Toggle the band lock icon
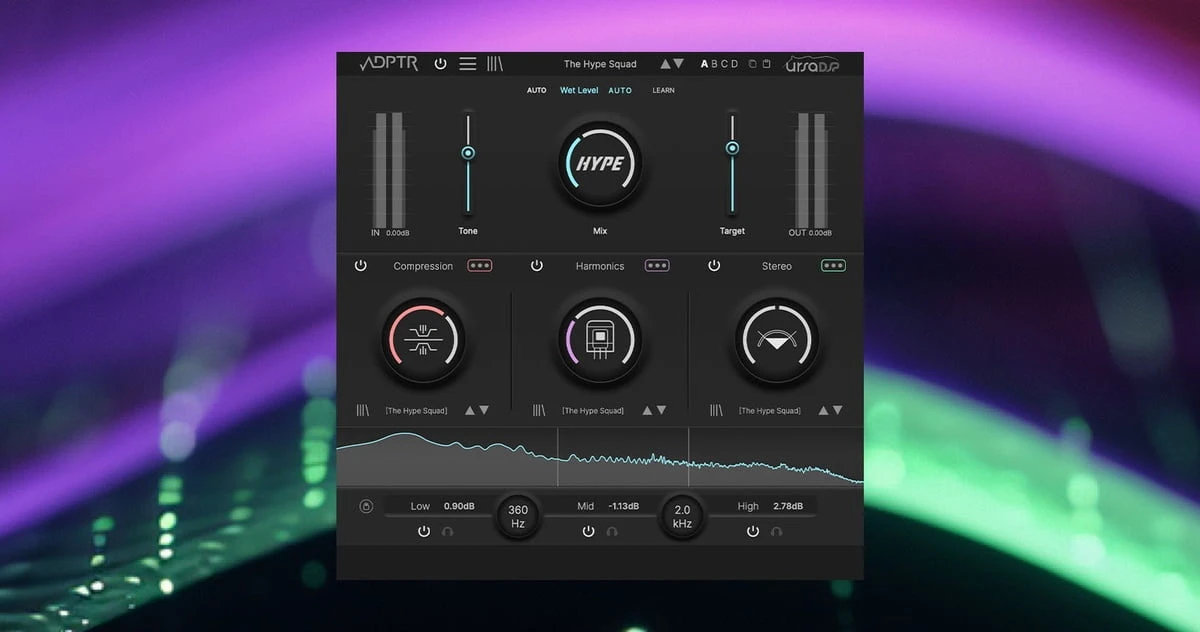Screen dimensions: 1200x632 366,506
